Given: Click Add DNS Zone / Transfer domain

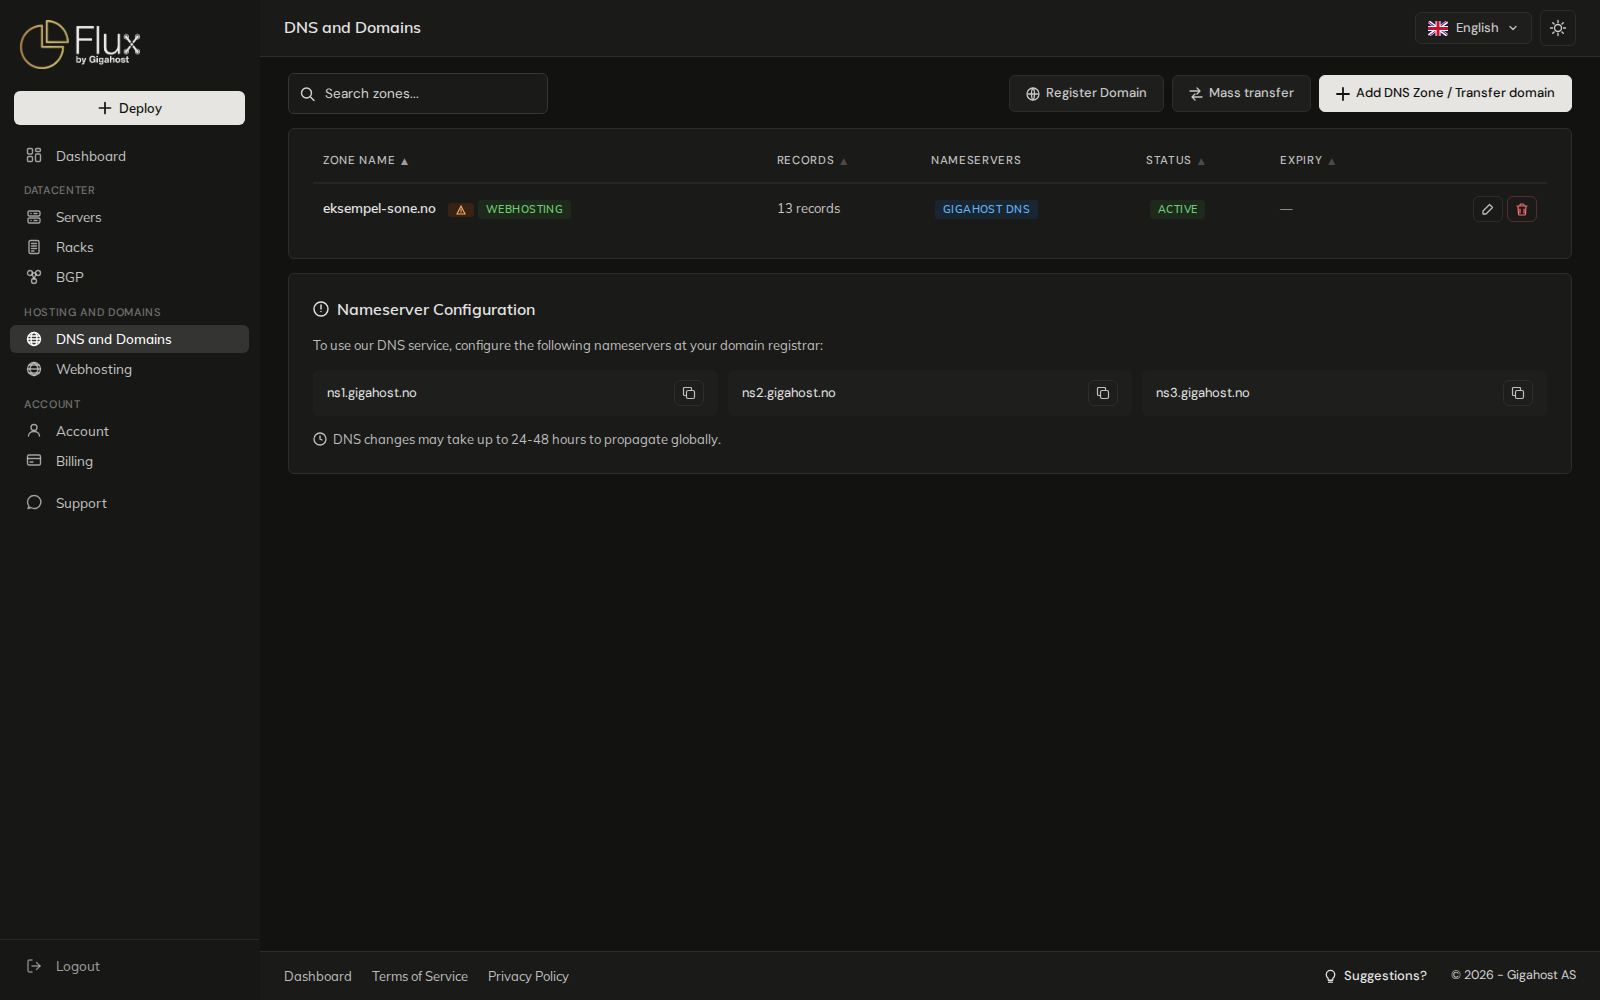Looking at the screenshot, I should [1445, 93].
